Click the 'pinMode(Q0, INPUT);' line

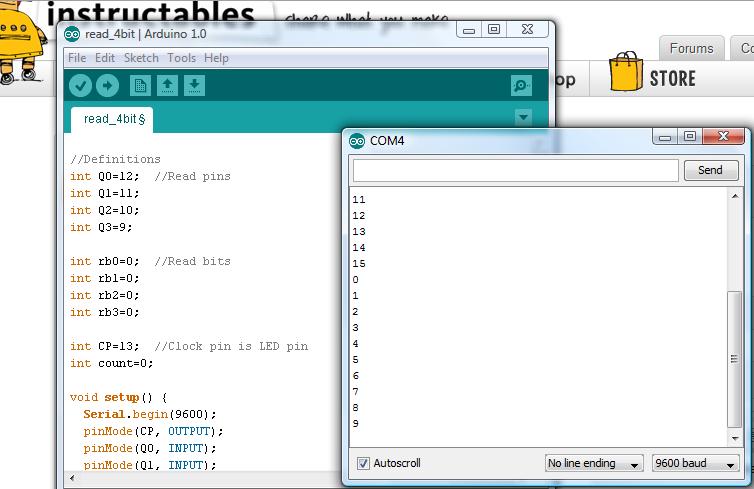click(150, 448)
